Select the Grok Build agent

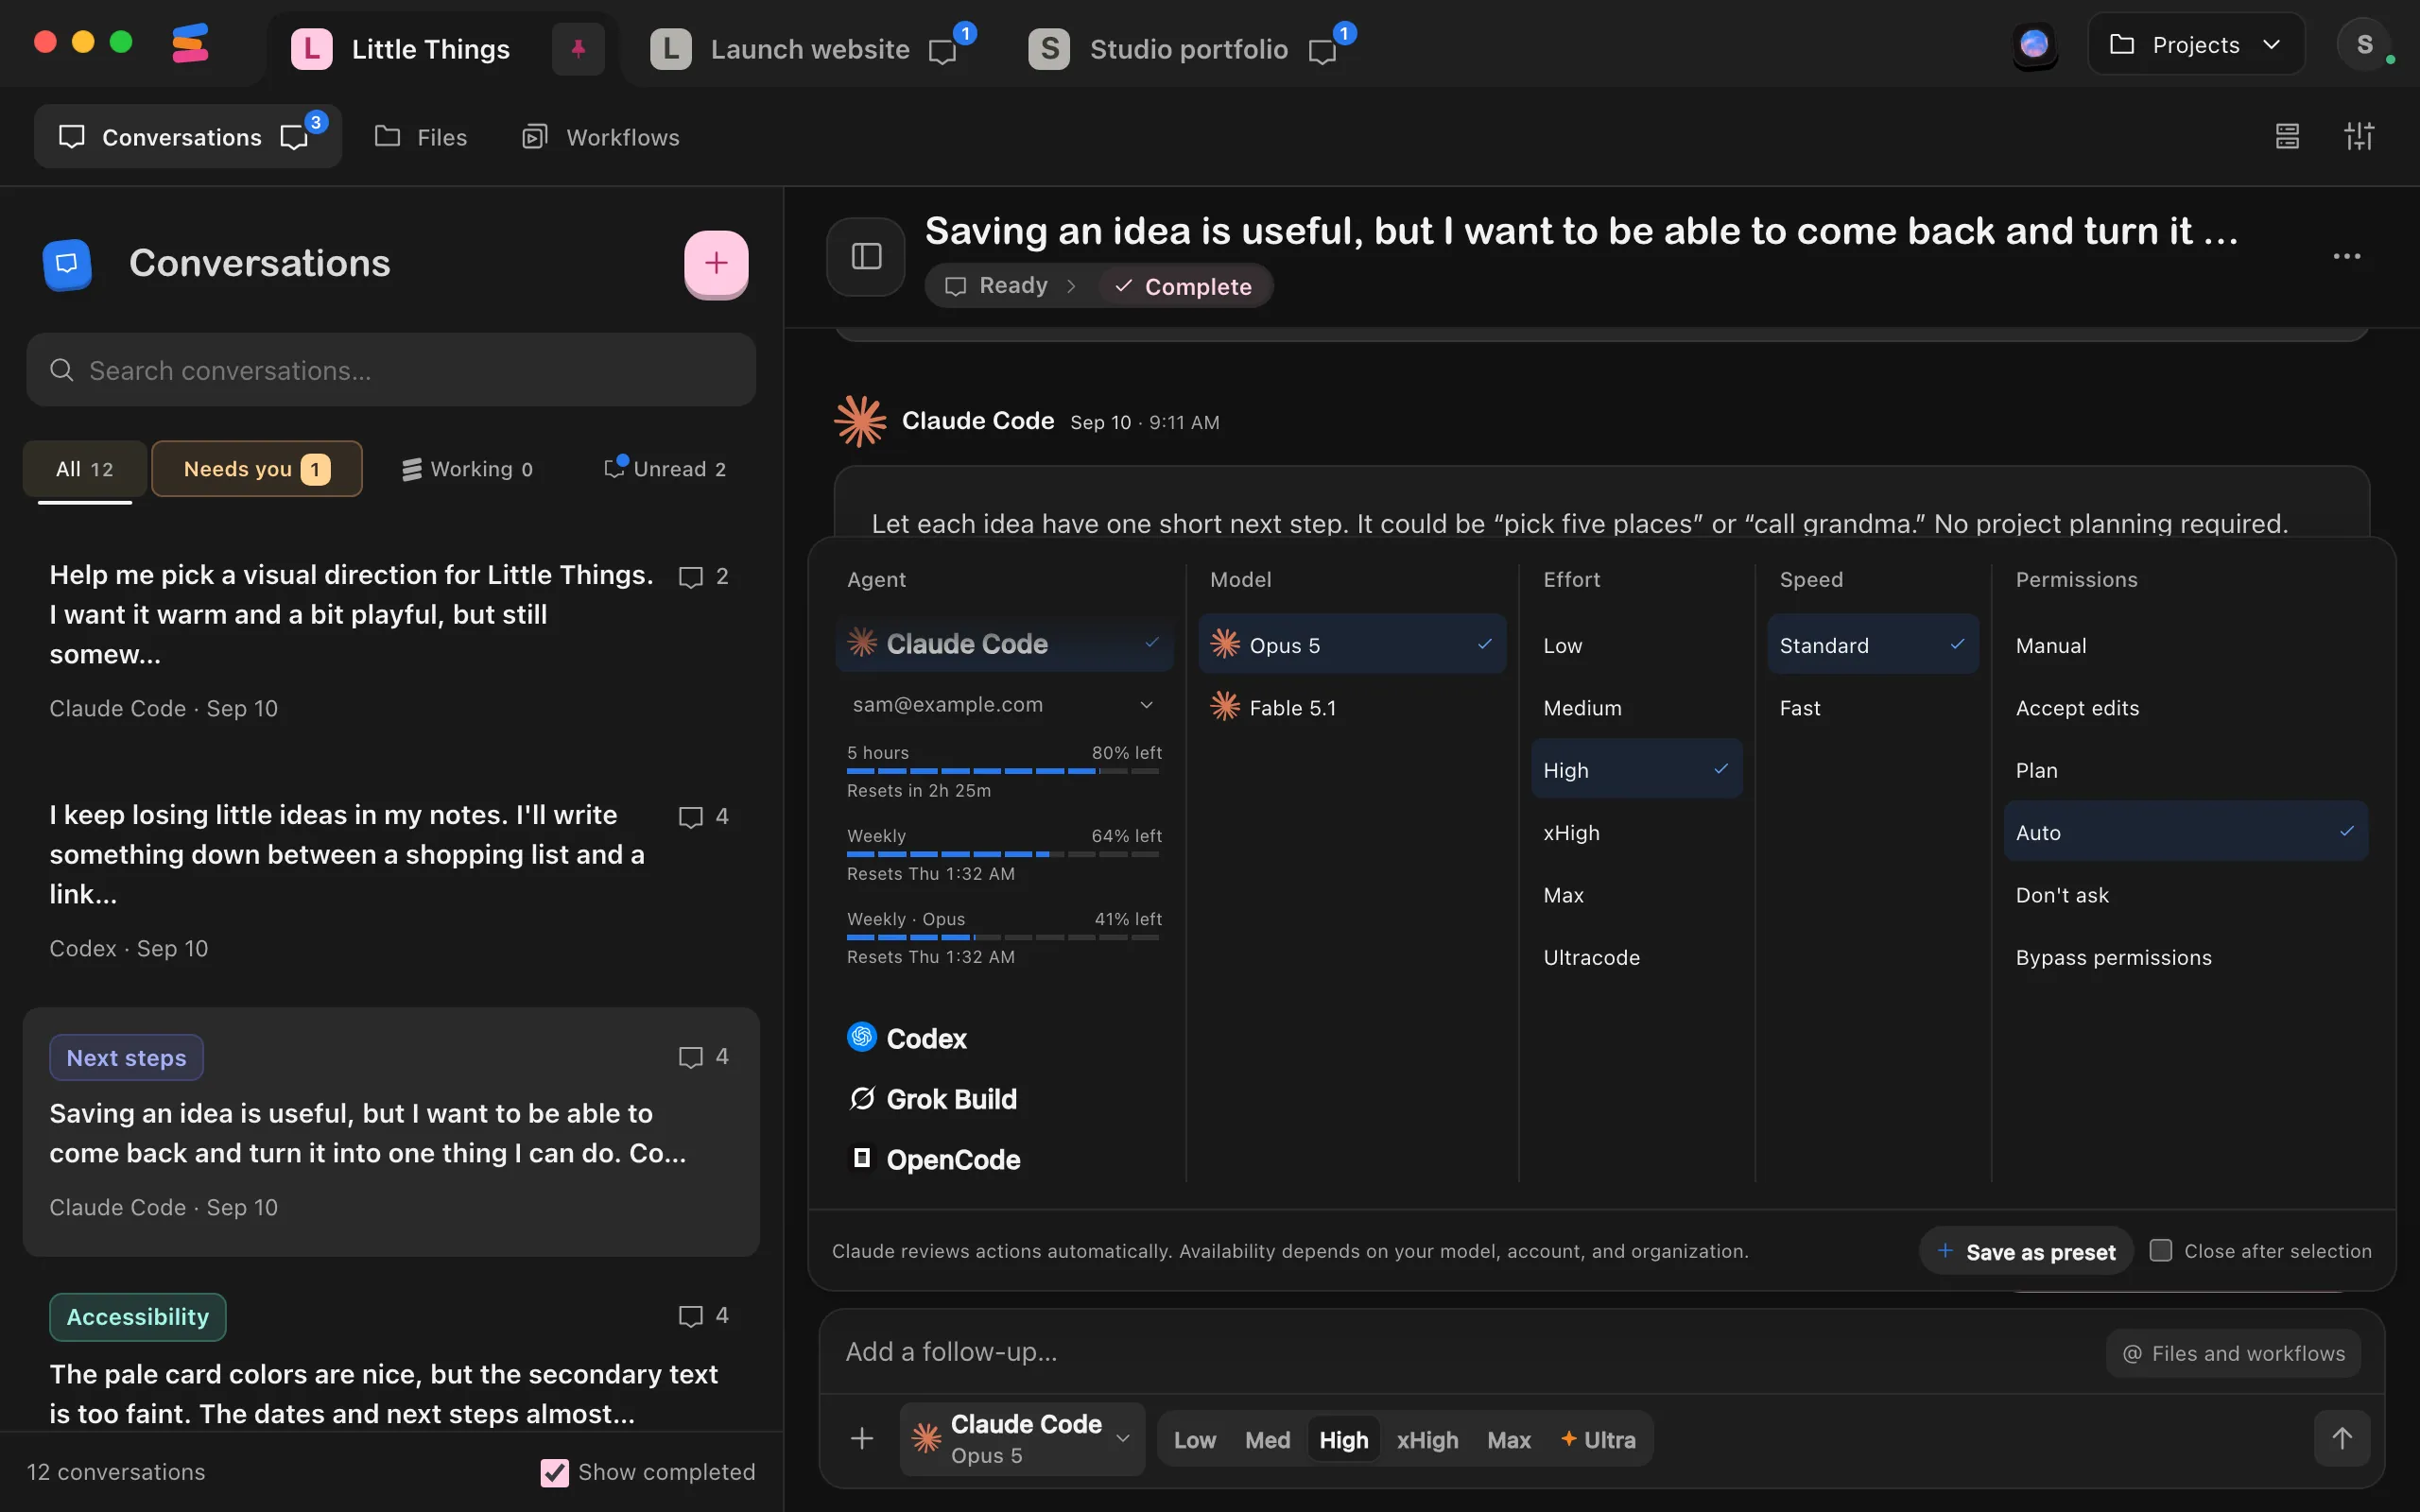[x=1004, y=1099]
